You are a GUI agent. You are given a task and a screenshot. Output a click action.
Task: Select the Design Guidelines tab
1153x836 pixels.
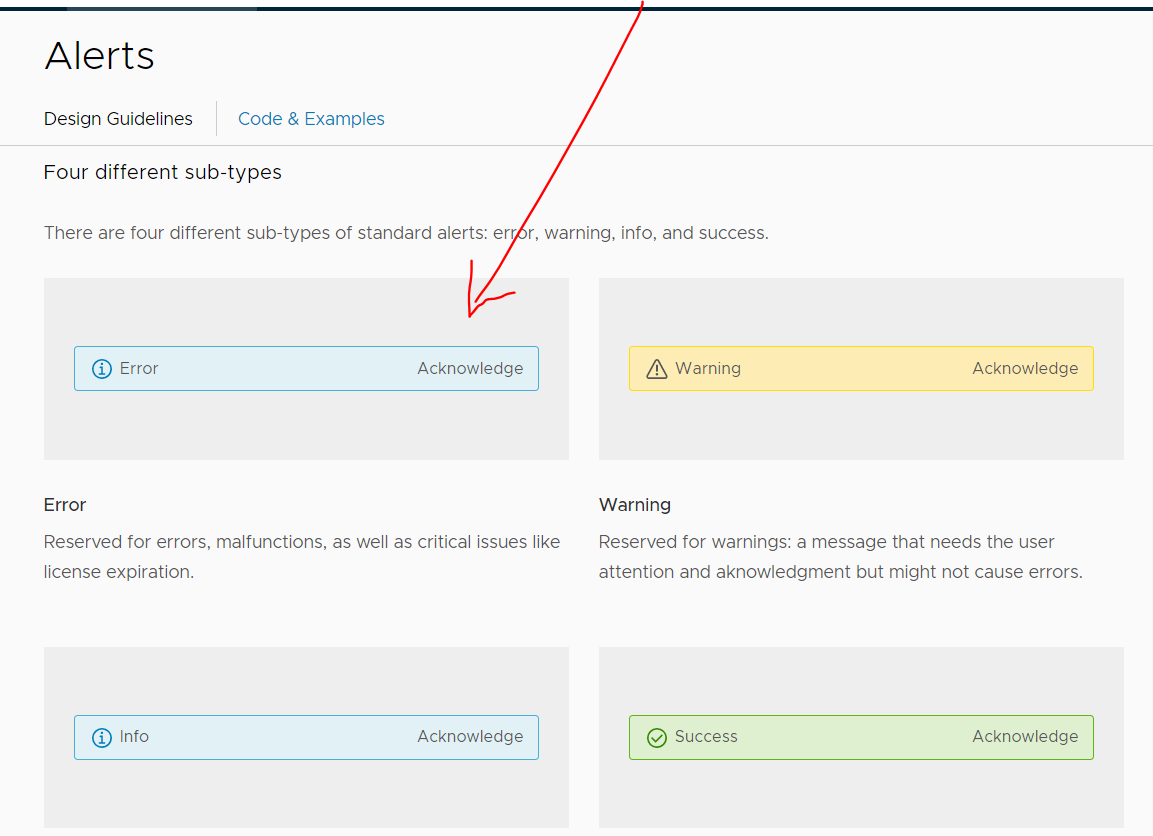tap(118, 118)
